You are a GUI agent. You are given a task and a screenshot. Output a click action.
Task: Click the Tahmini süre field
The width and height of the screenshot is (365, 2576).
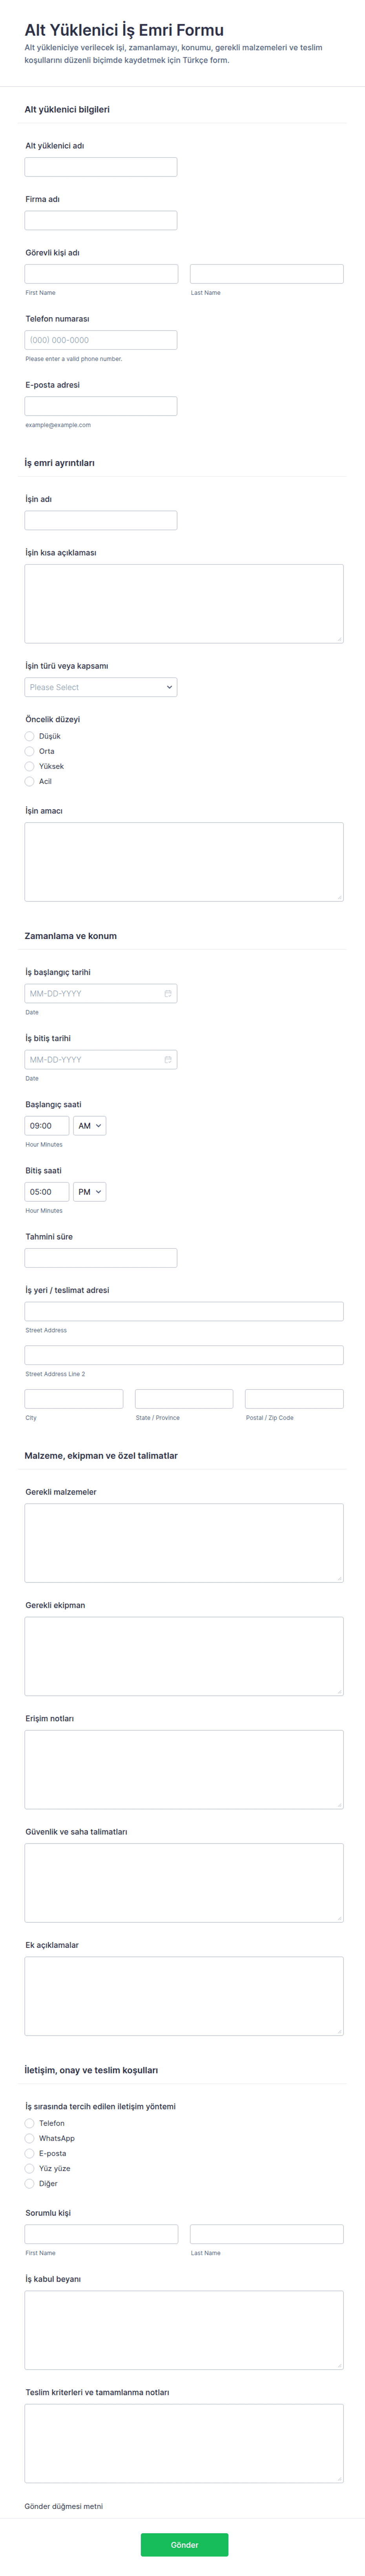click(101, 1258)
